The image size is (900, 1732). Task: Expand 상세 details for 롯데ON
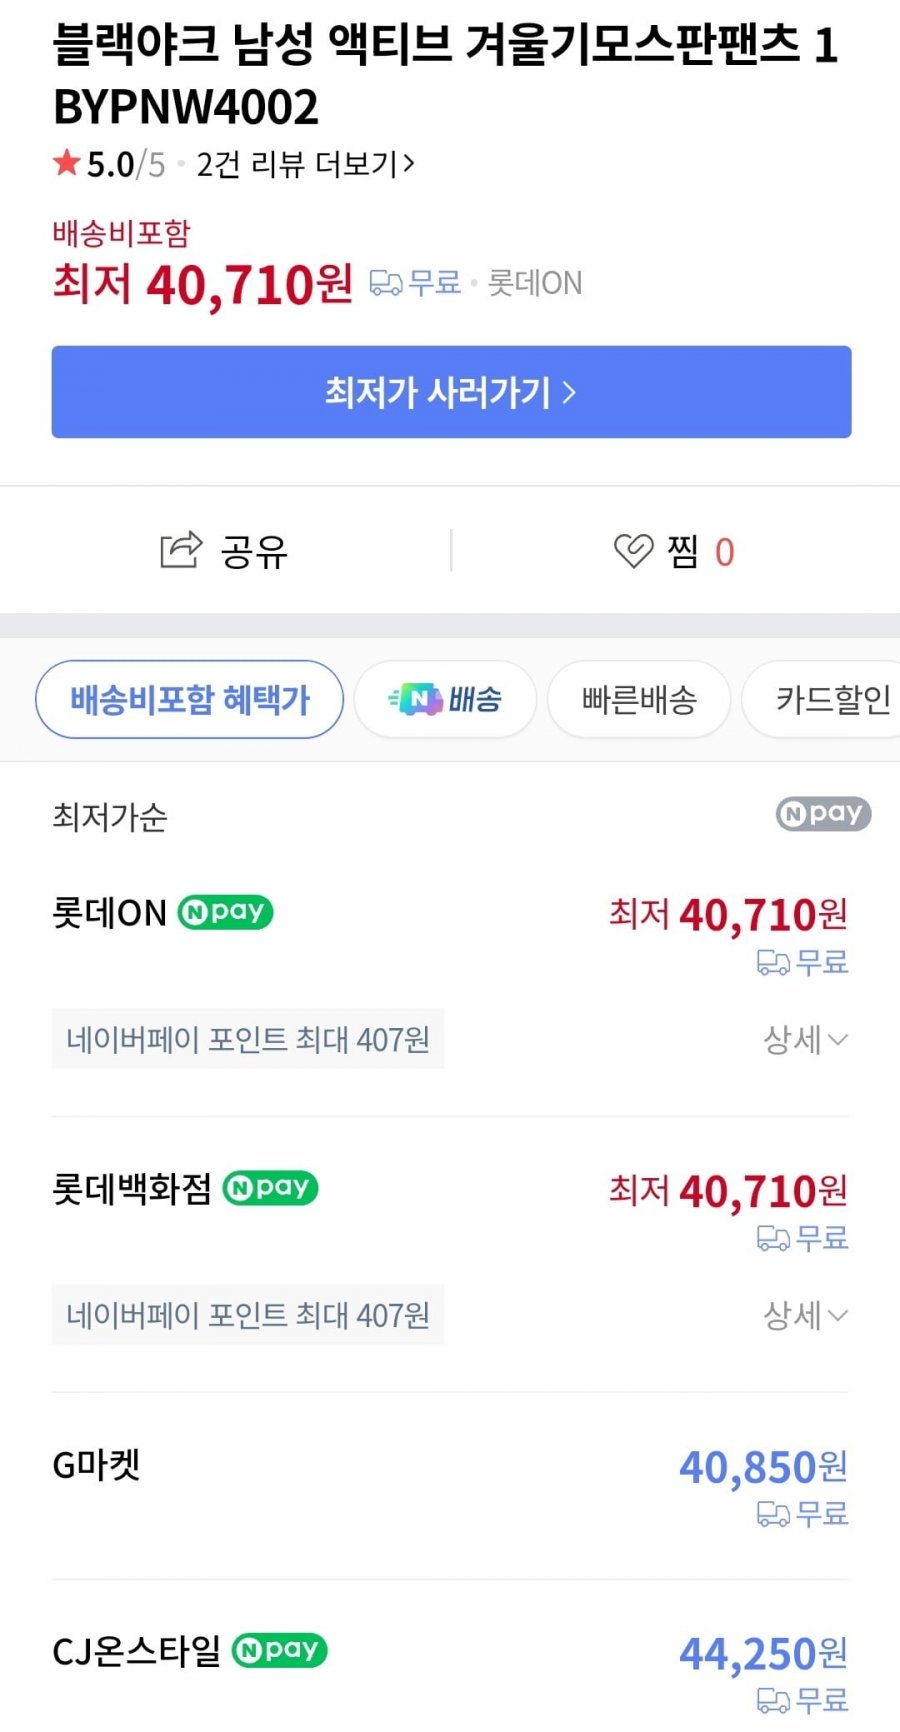point(805,1040)
